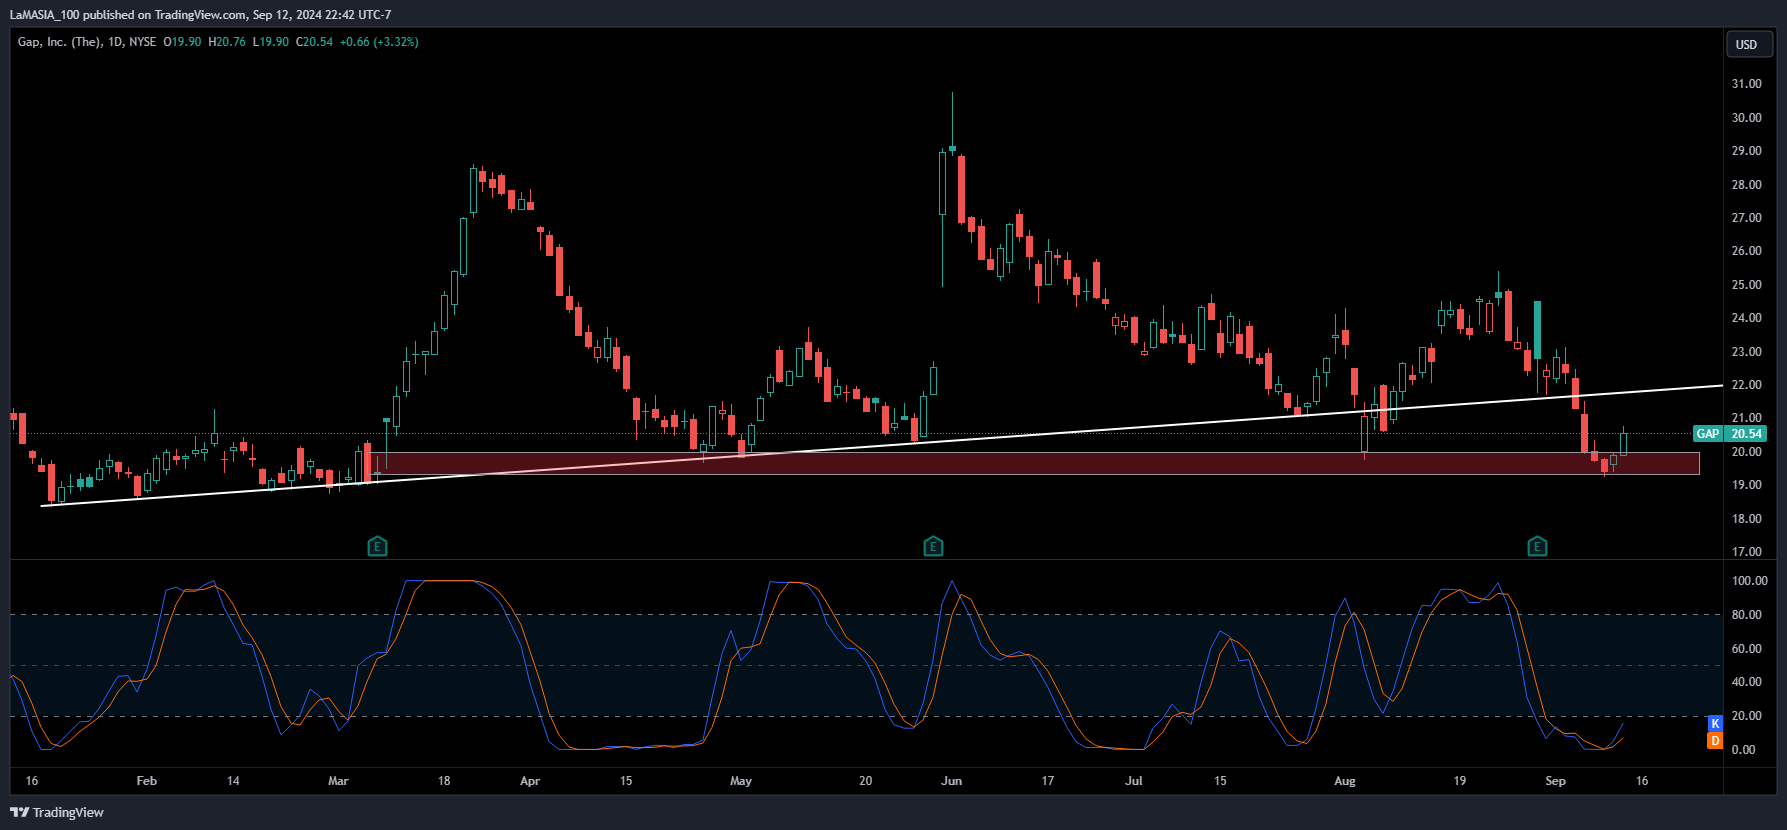
Task: Click the 'Jul' time axis label
Action: pyautogui.click(x=1134, y=781)
